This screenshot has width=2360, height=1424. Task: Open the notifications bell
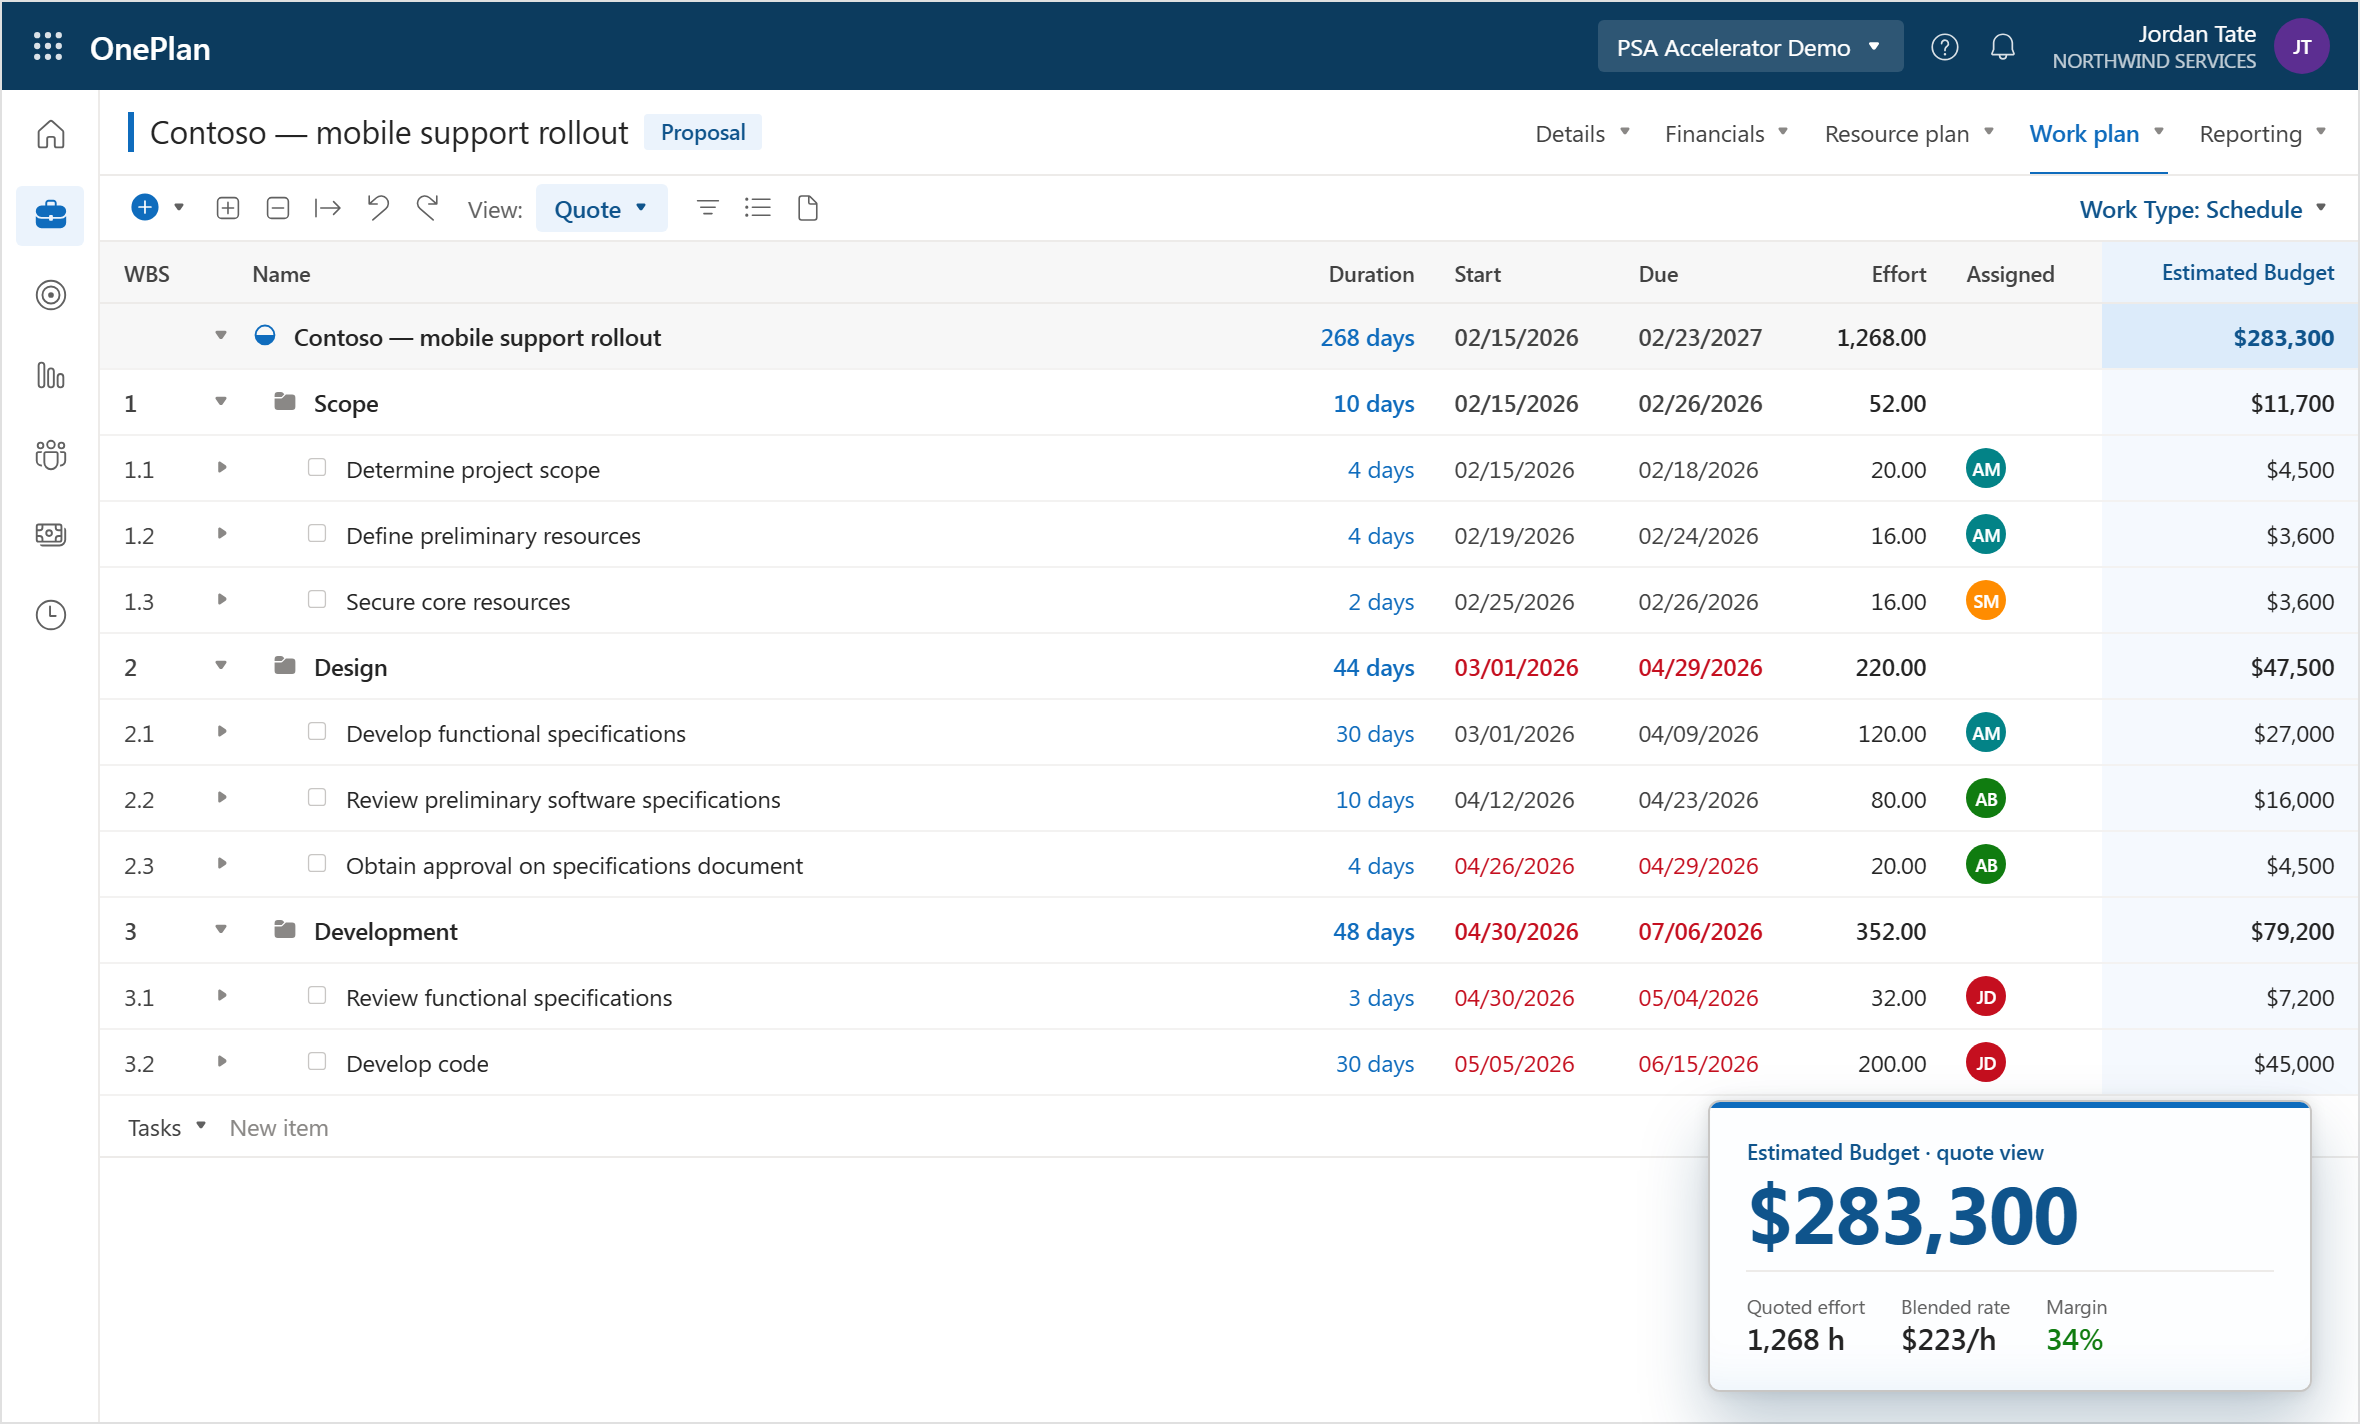(x=2002, y=47)
